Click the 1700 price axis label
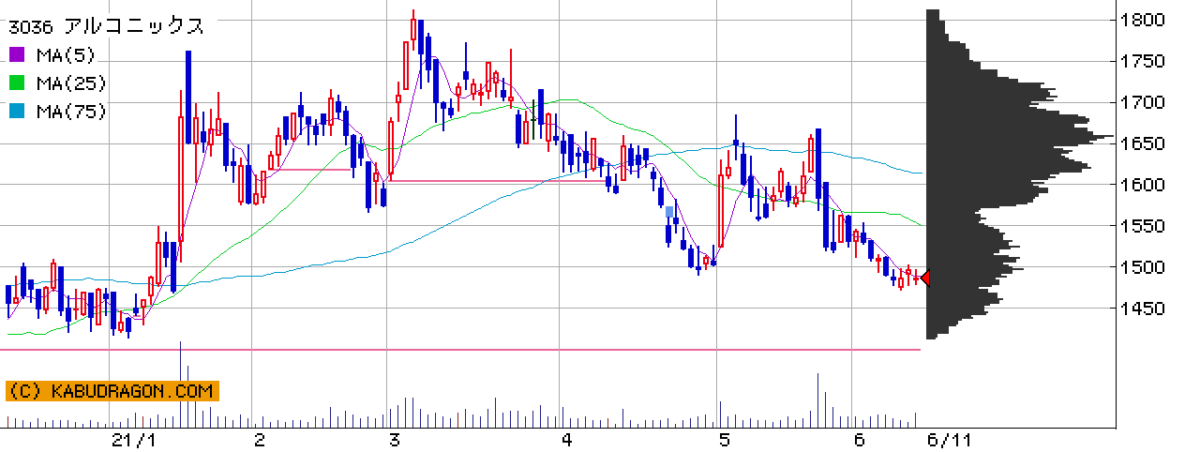The height and width of the screenshot is (452, 1200). (1143, 102)
